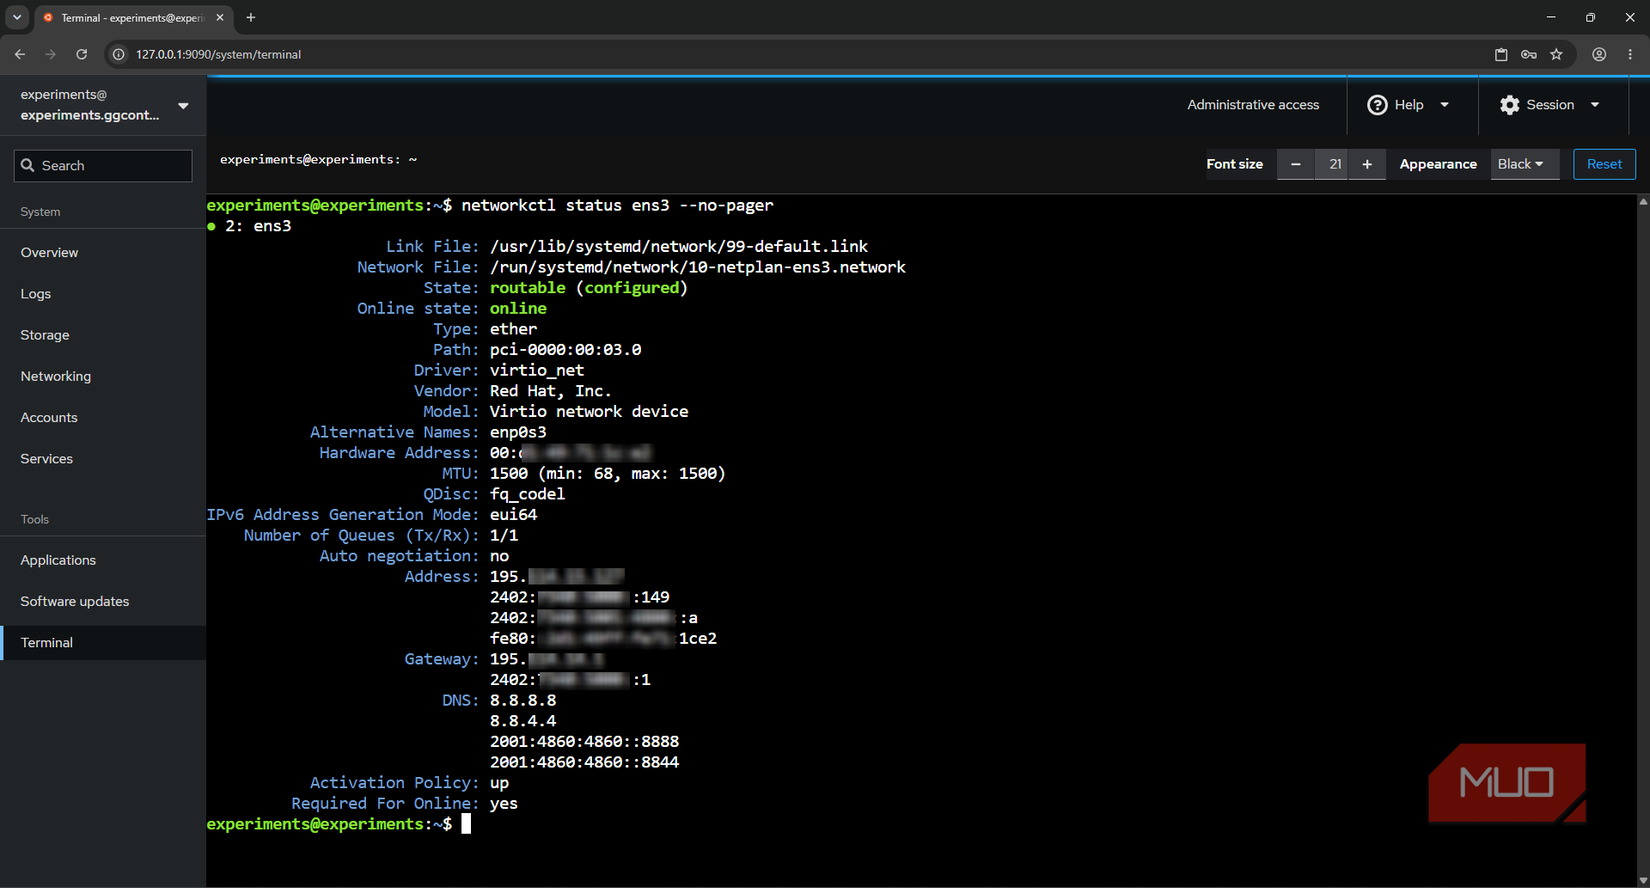Screen dimensions: 1650x888
Task: Select Terminal in the sidebar
Action: [x=103, y=642]
